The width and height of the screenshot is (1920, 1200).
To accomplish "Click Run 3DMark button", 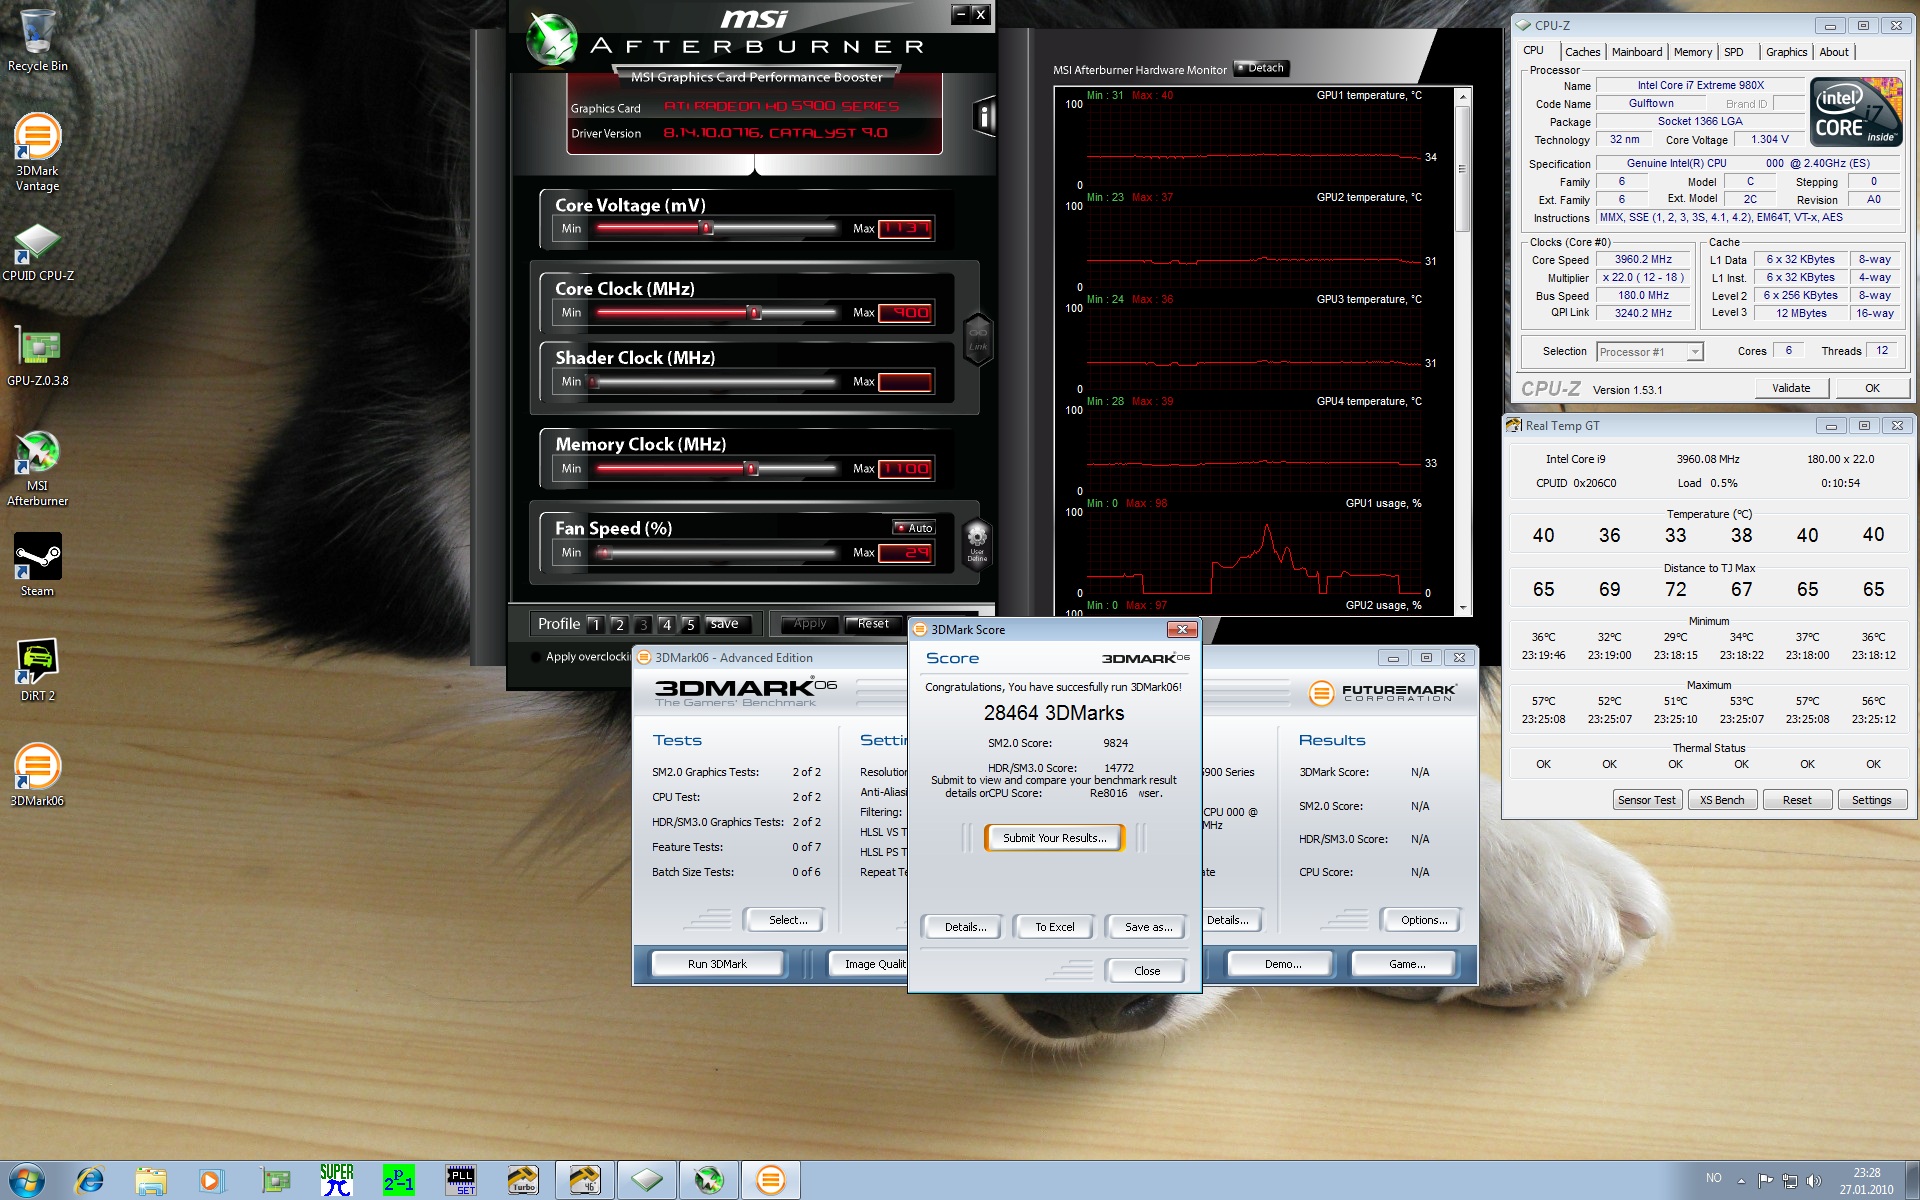I will pos(716,964).
